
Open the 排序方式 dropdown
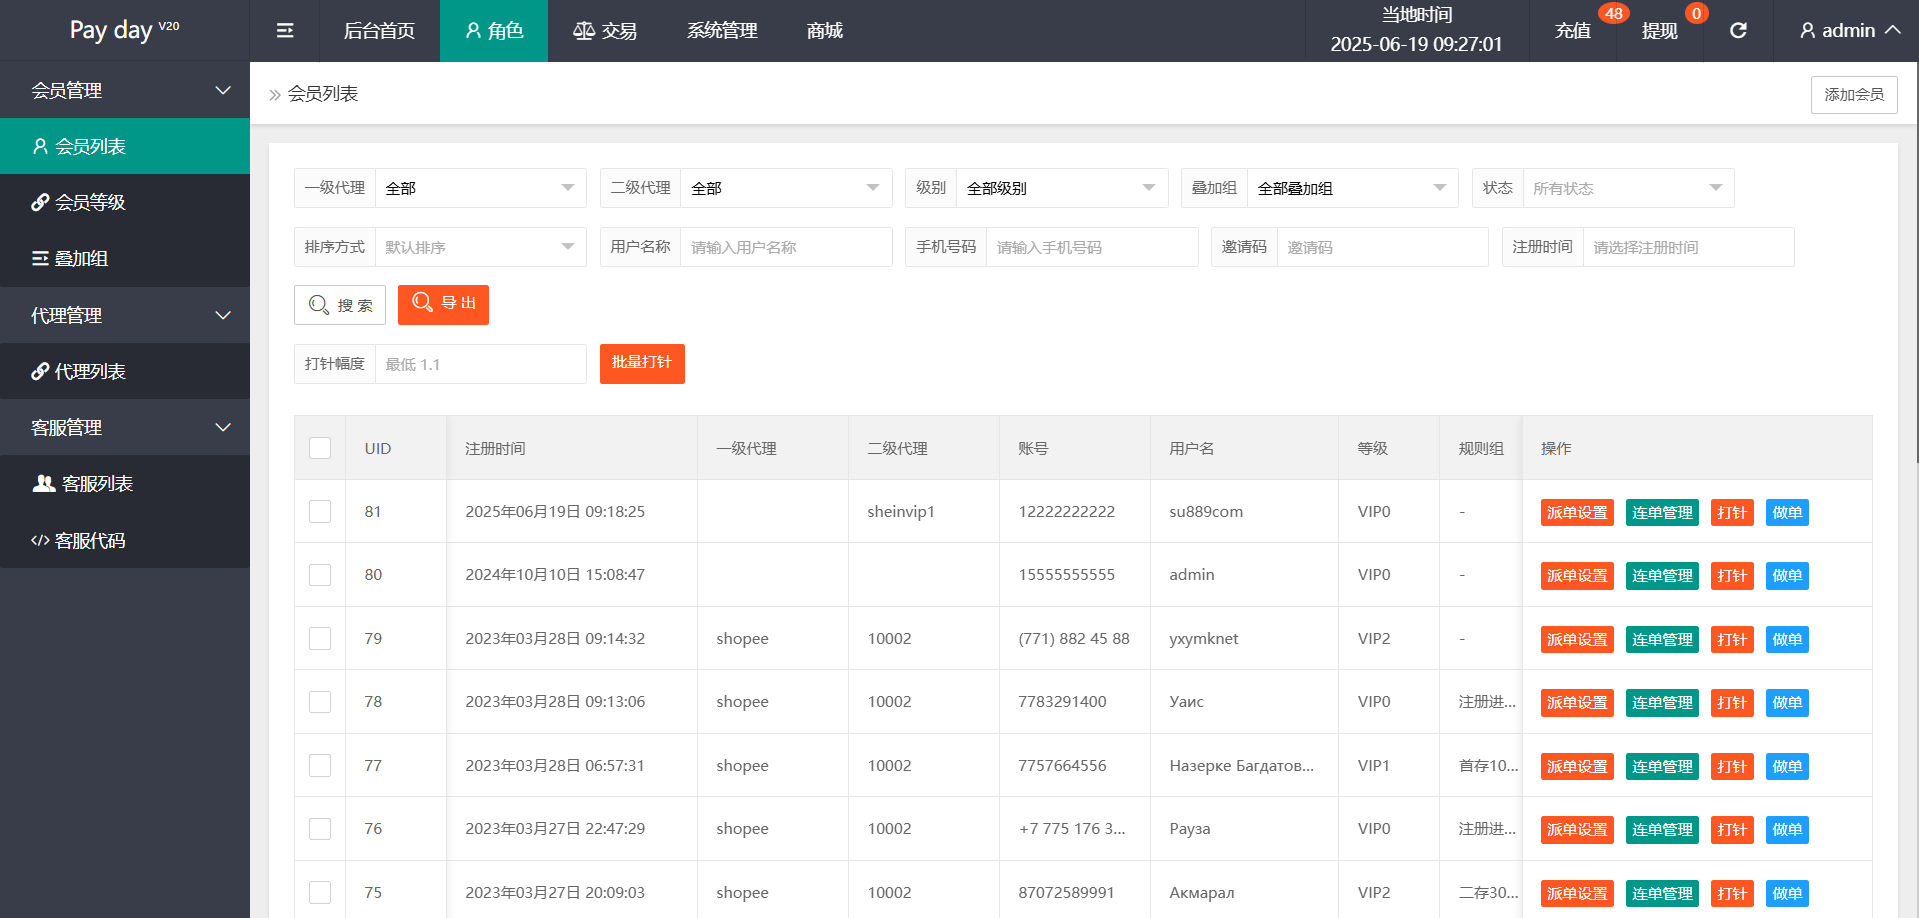480,247
